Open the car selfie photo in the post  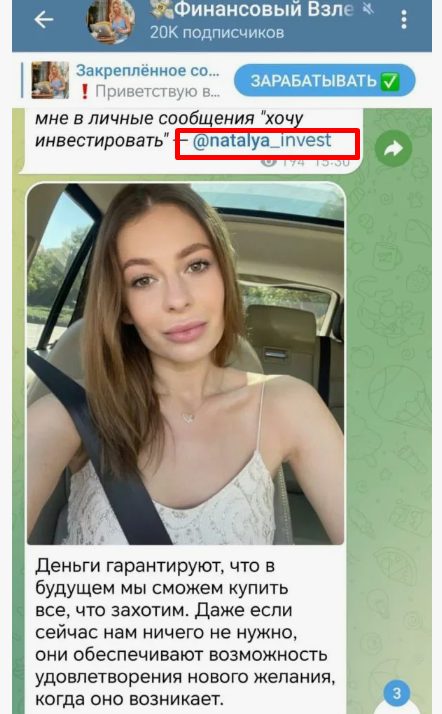(185, 364)
